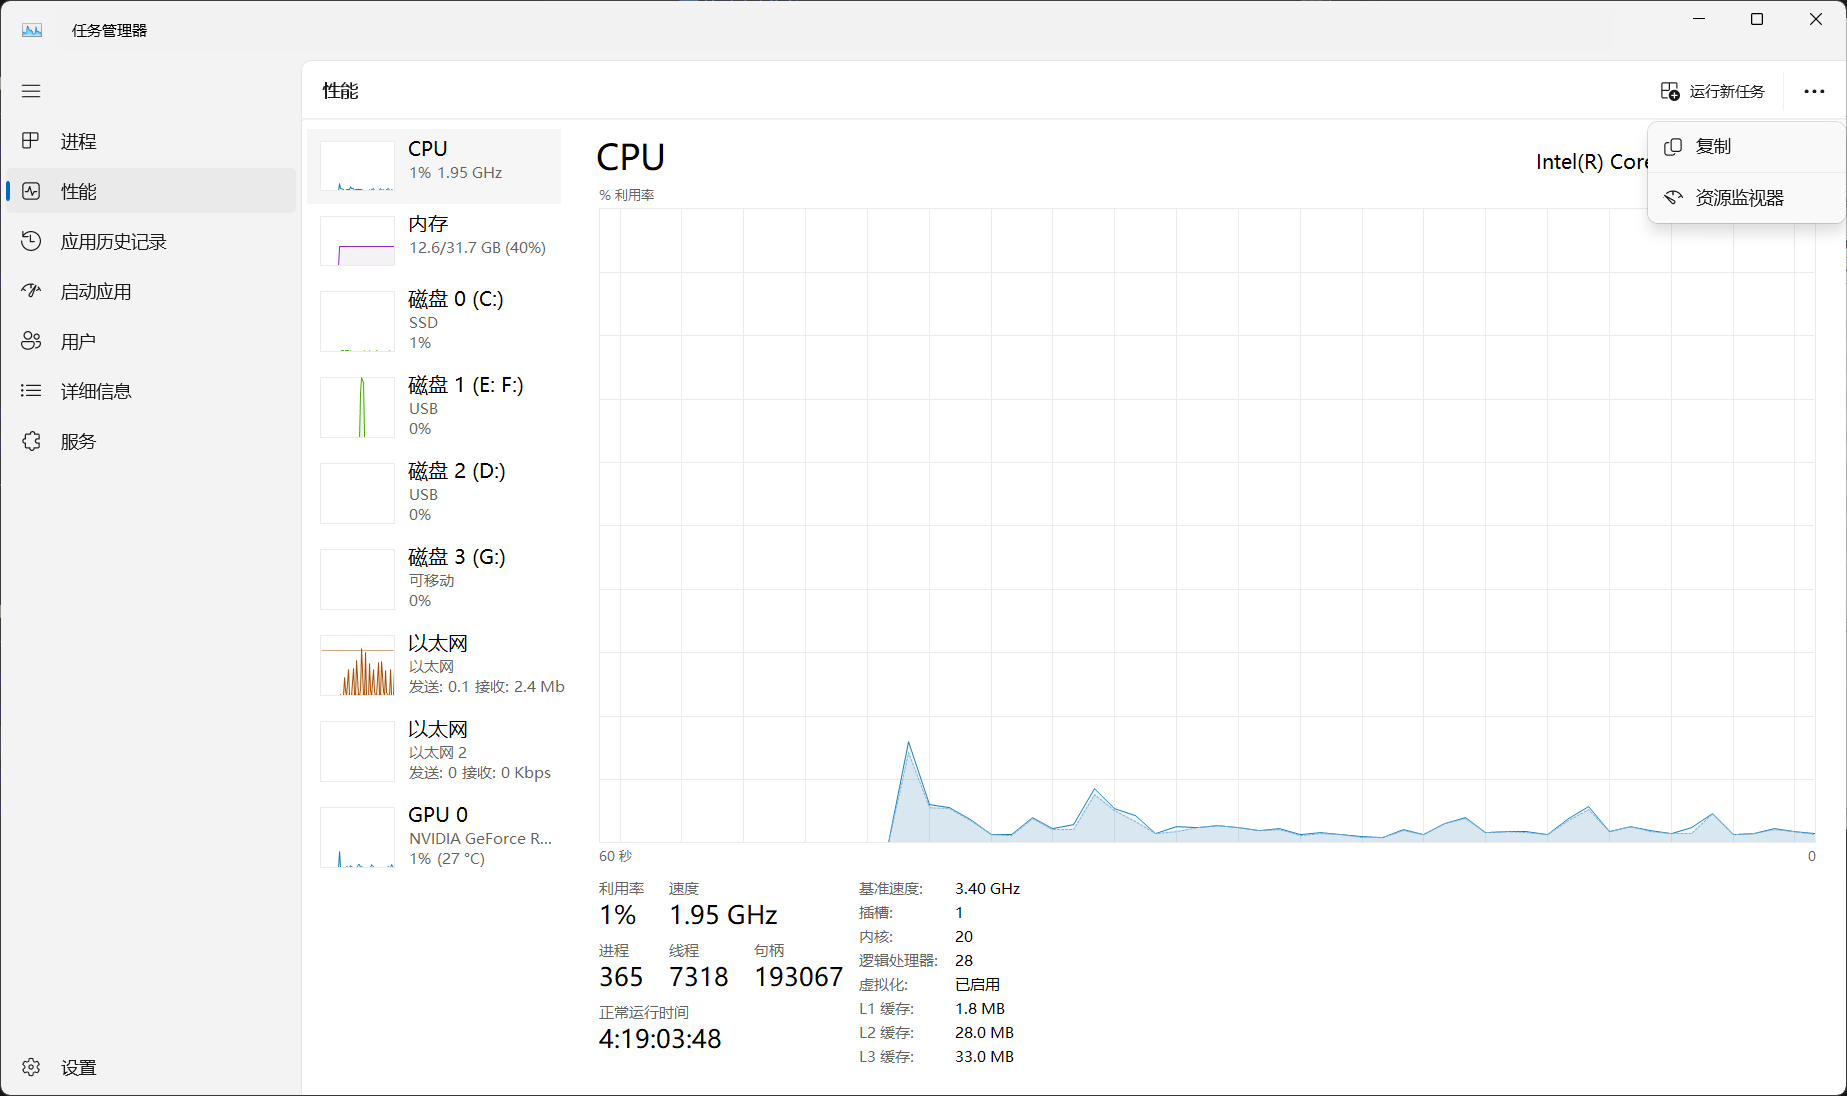Click the 运行新任务 button
The height and width of the screenshot is (1096, 1847).
1712,91
